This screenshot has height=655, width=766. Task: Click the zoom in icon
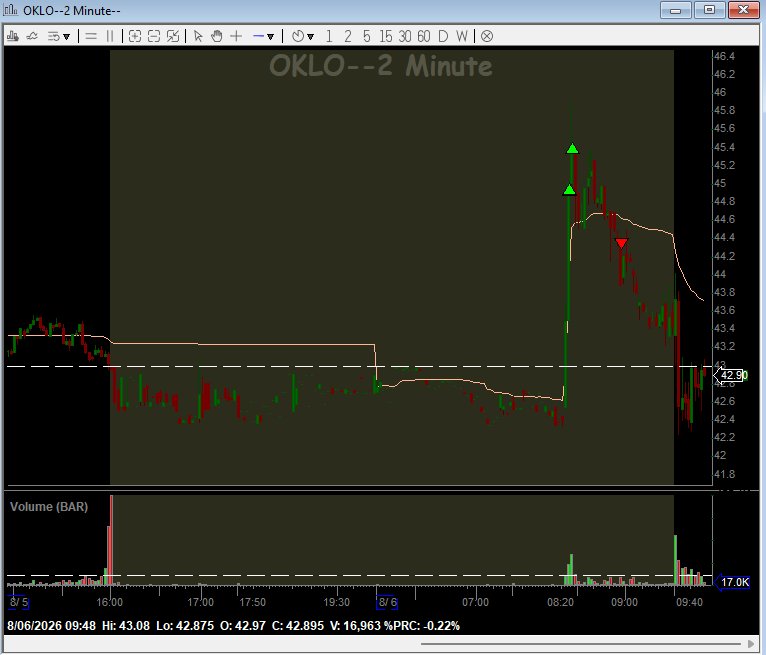(135, 36)
